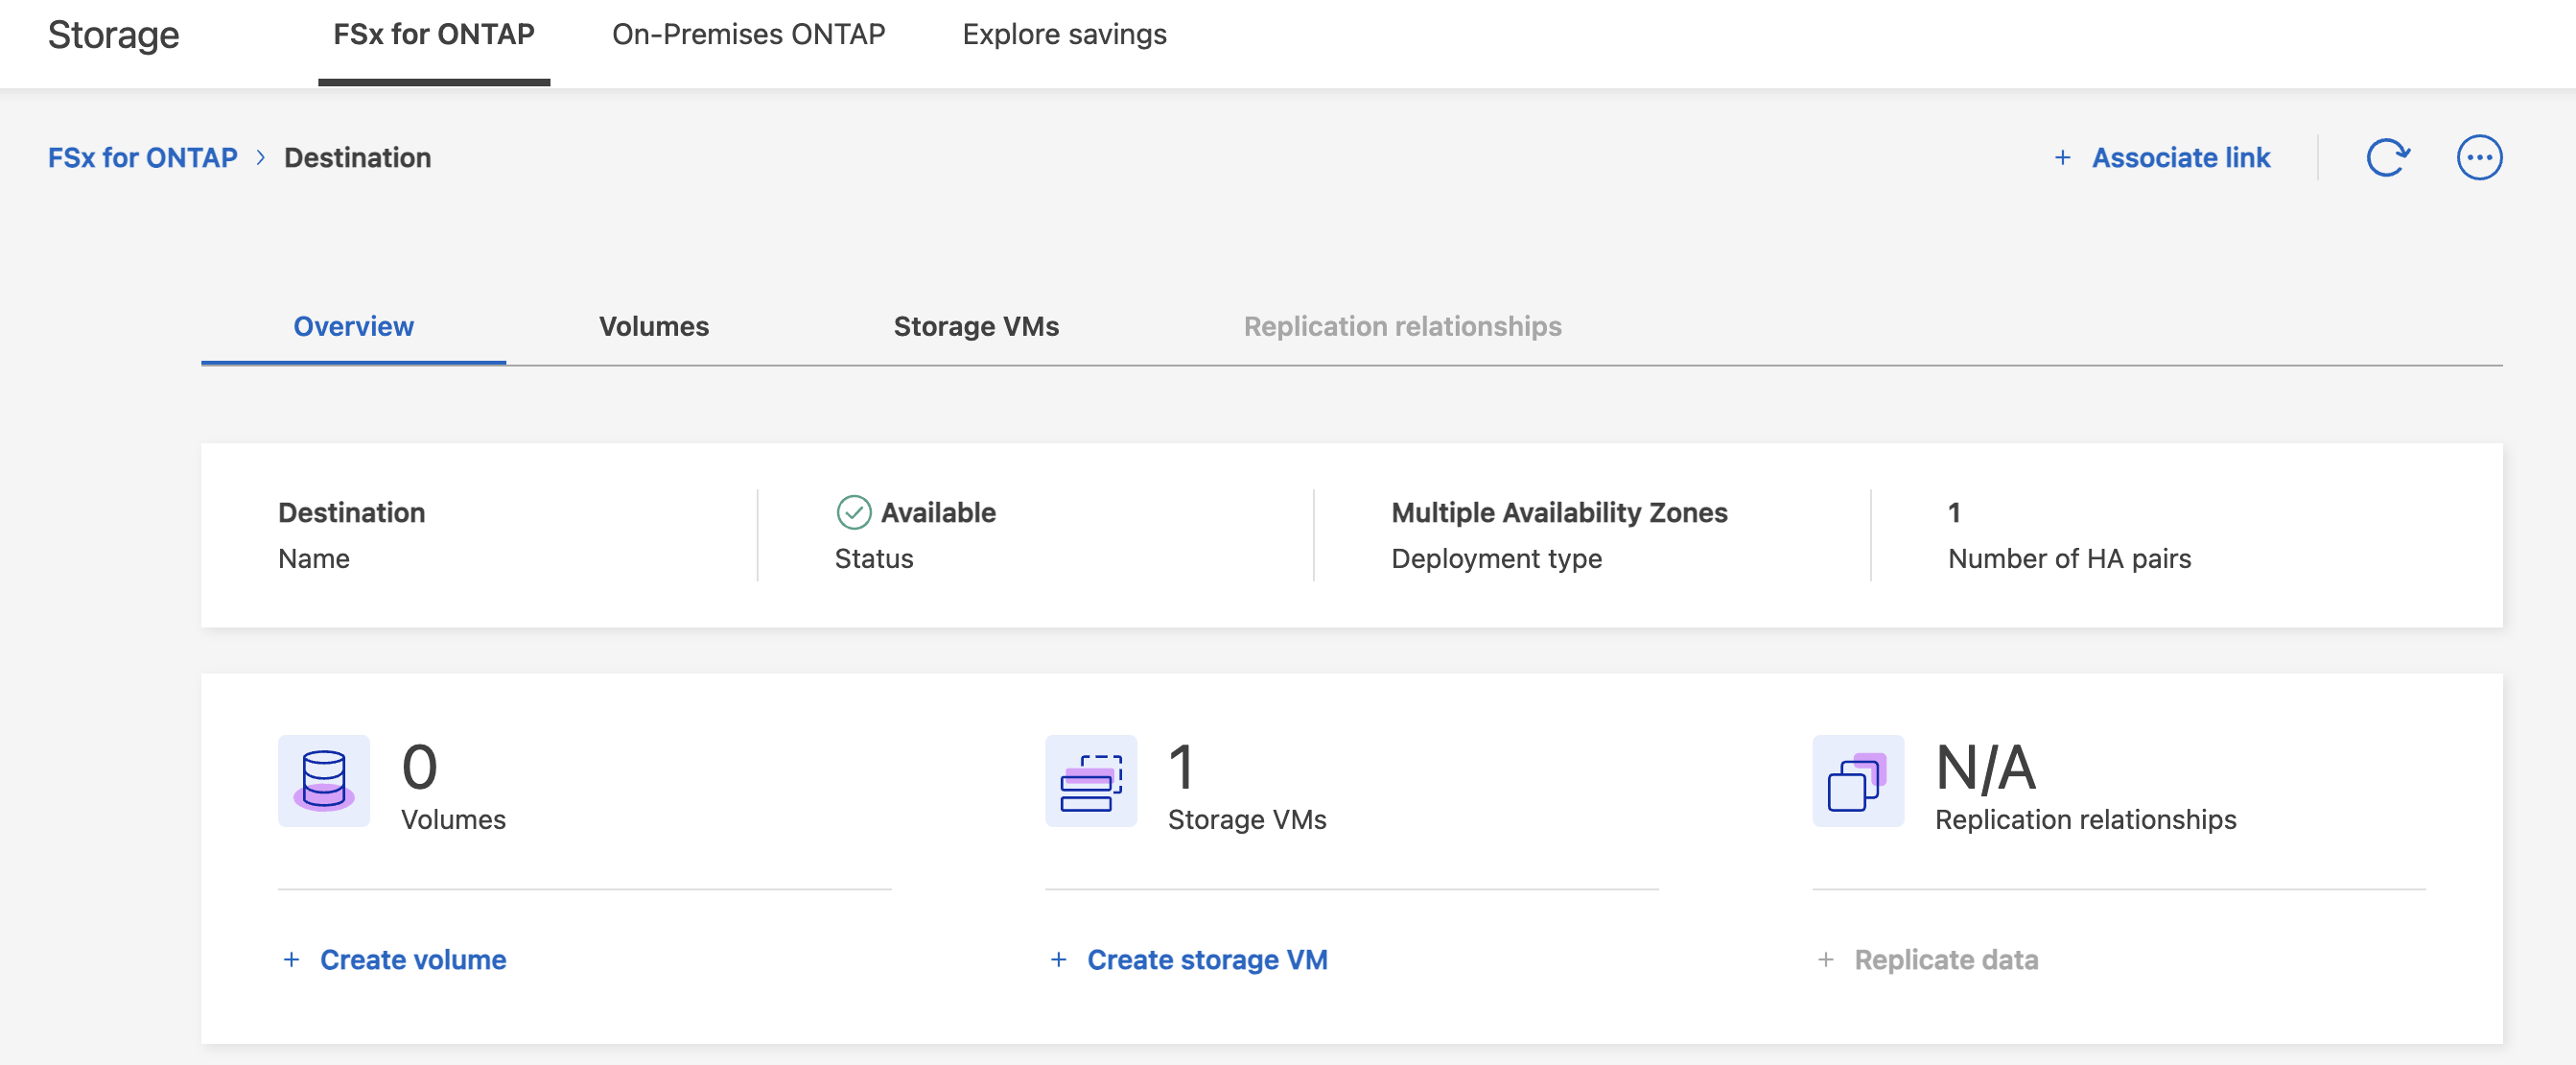The width and height of the screenshot is (2576, 1065).
Task: Click the plus icon next to Create volume
Action: tap(290, 959)
